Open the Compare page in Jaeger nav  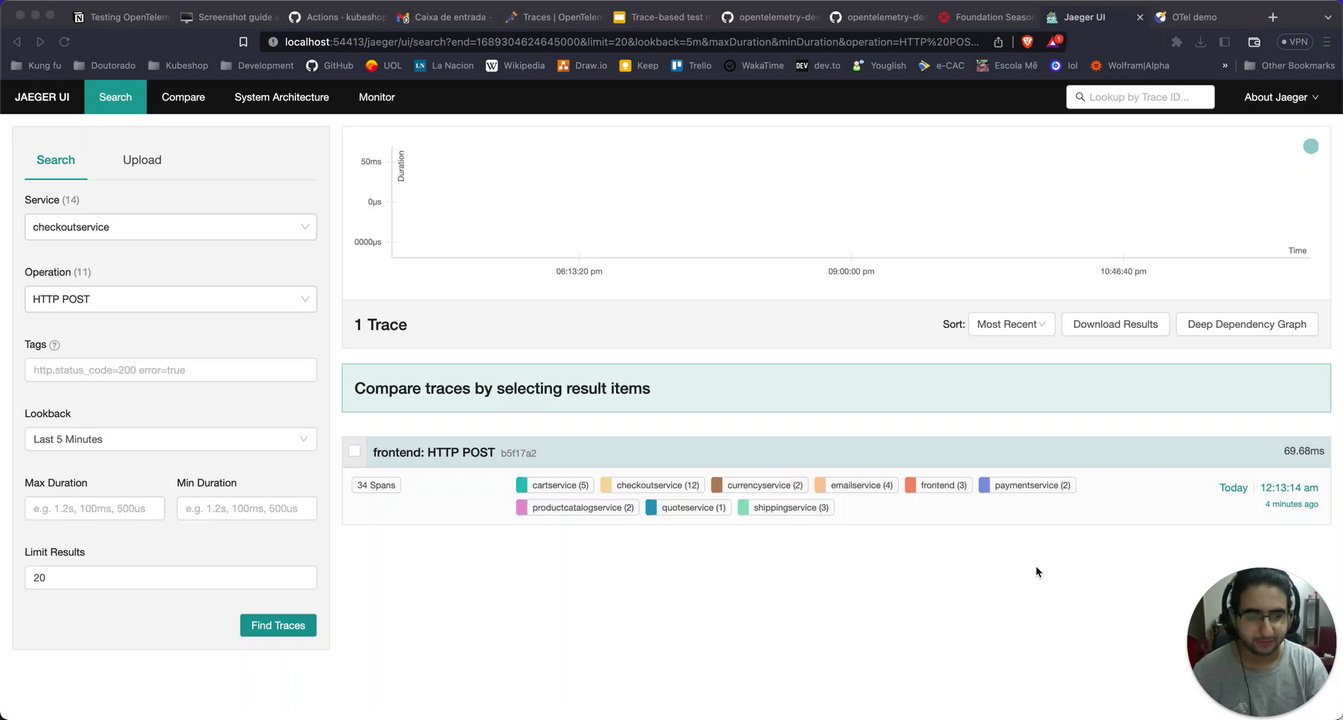[183, 97]
